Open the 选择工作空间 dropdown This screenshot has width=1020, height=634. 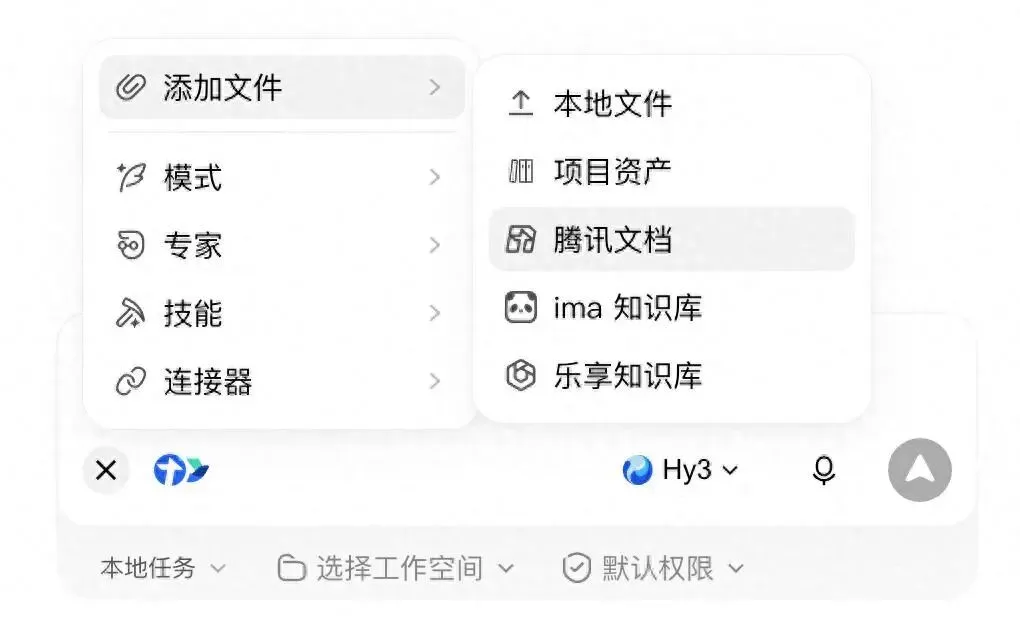pos(396,568)
